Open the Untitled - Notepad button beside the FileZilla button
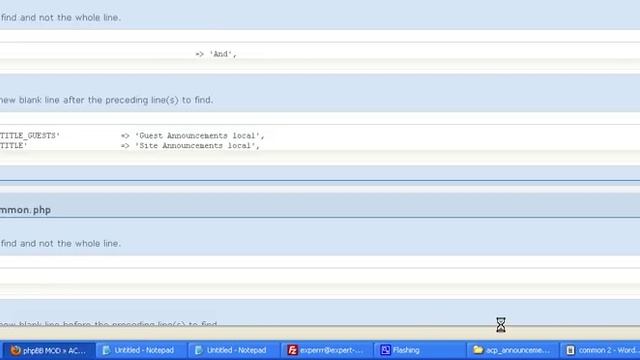Viewport: 640px width, 360px height. point(233,350)
